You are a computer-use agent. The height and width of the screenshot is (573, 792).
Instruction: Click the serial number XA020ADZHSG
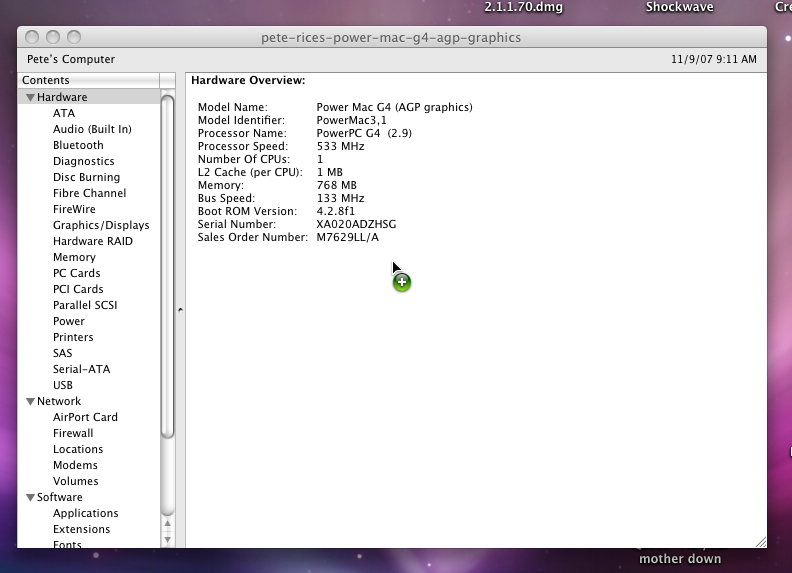[356, 224]
